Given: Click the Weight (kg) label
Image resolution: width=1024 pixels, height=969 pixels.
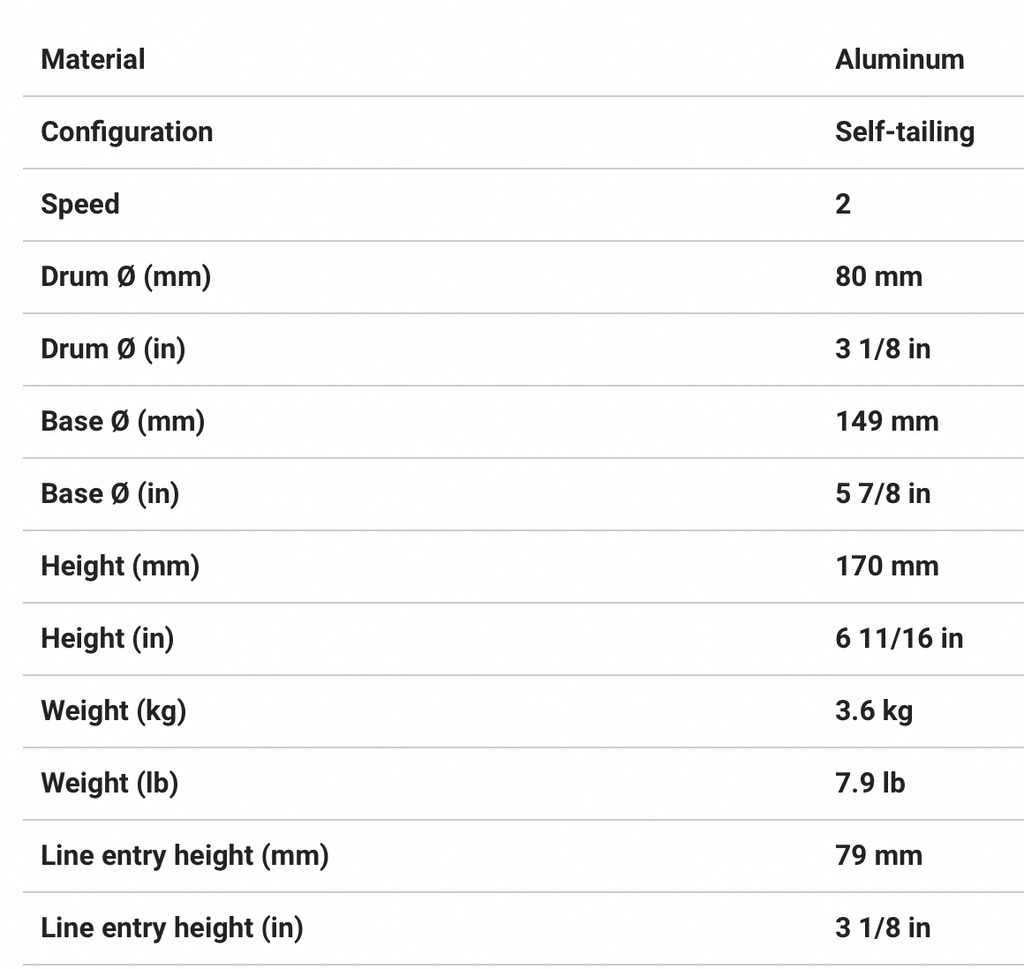Looking at the screenshot, I should click(x=113, y=711).
